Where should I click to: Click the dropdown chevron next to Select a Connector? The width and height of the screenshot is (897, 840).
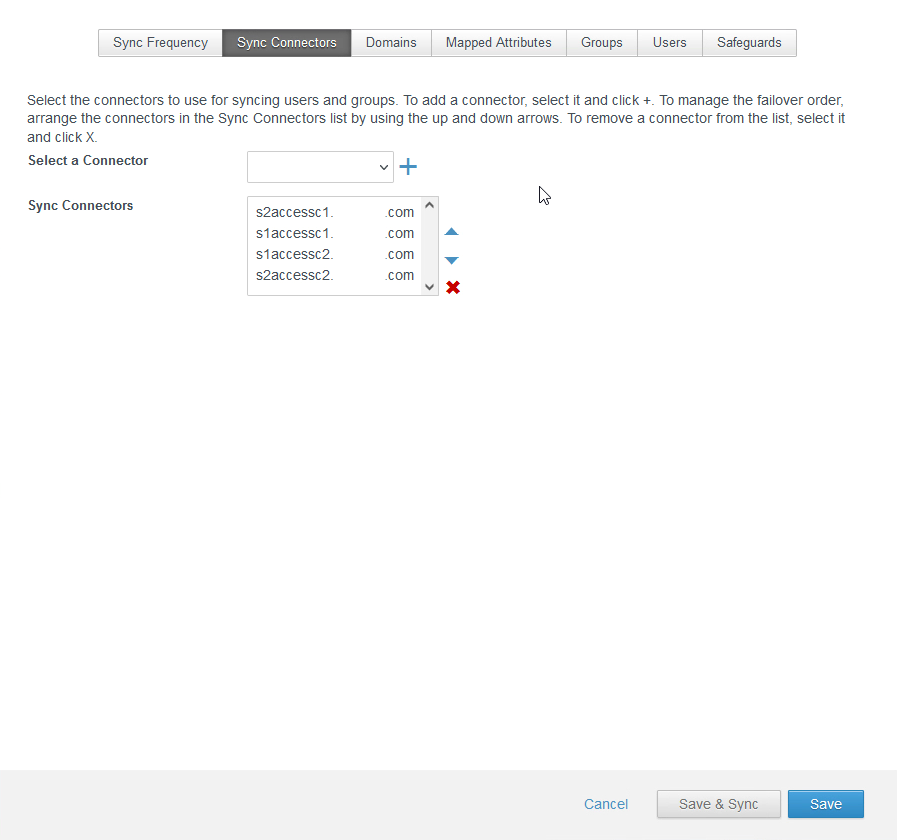384,166
